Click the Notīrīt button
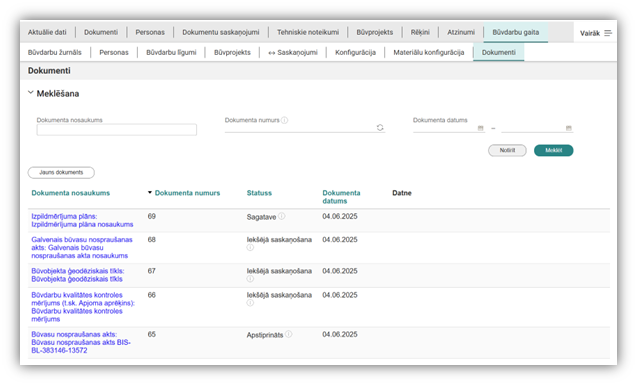 [x=507, y=150]
